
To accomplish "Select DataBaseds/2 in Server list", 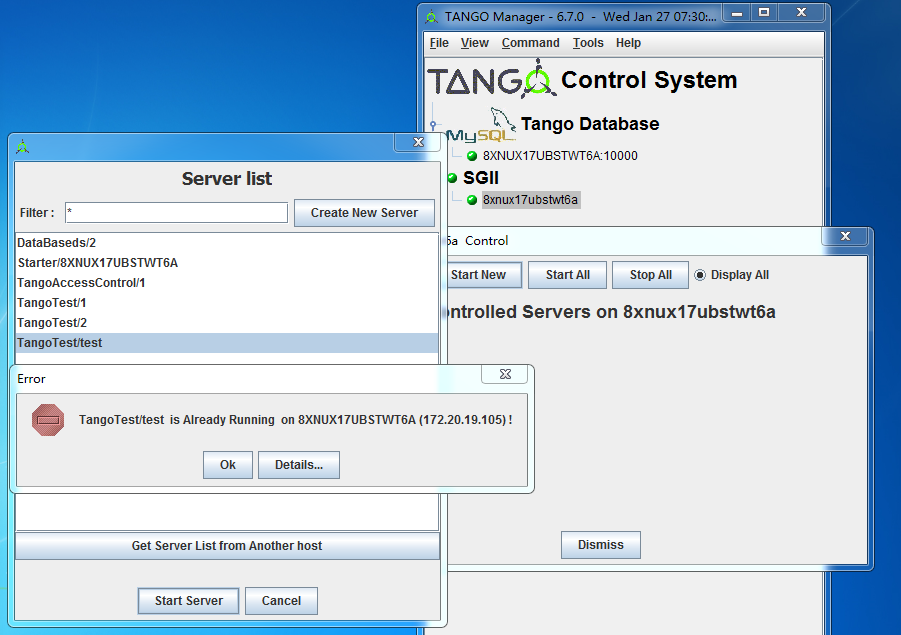I will (227, 243).
